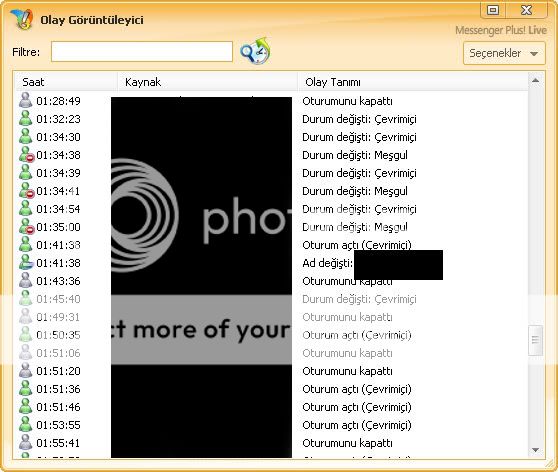Click the Filtre text input field

[142, 52]
